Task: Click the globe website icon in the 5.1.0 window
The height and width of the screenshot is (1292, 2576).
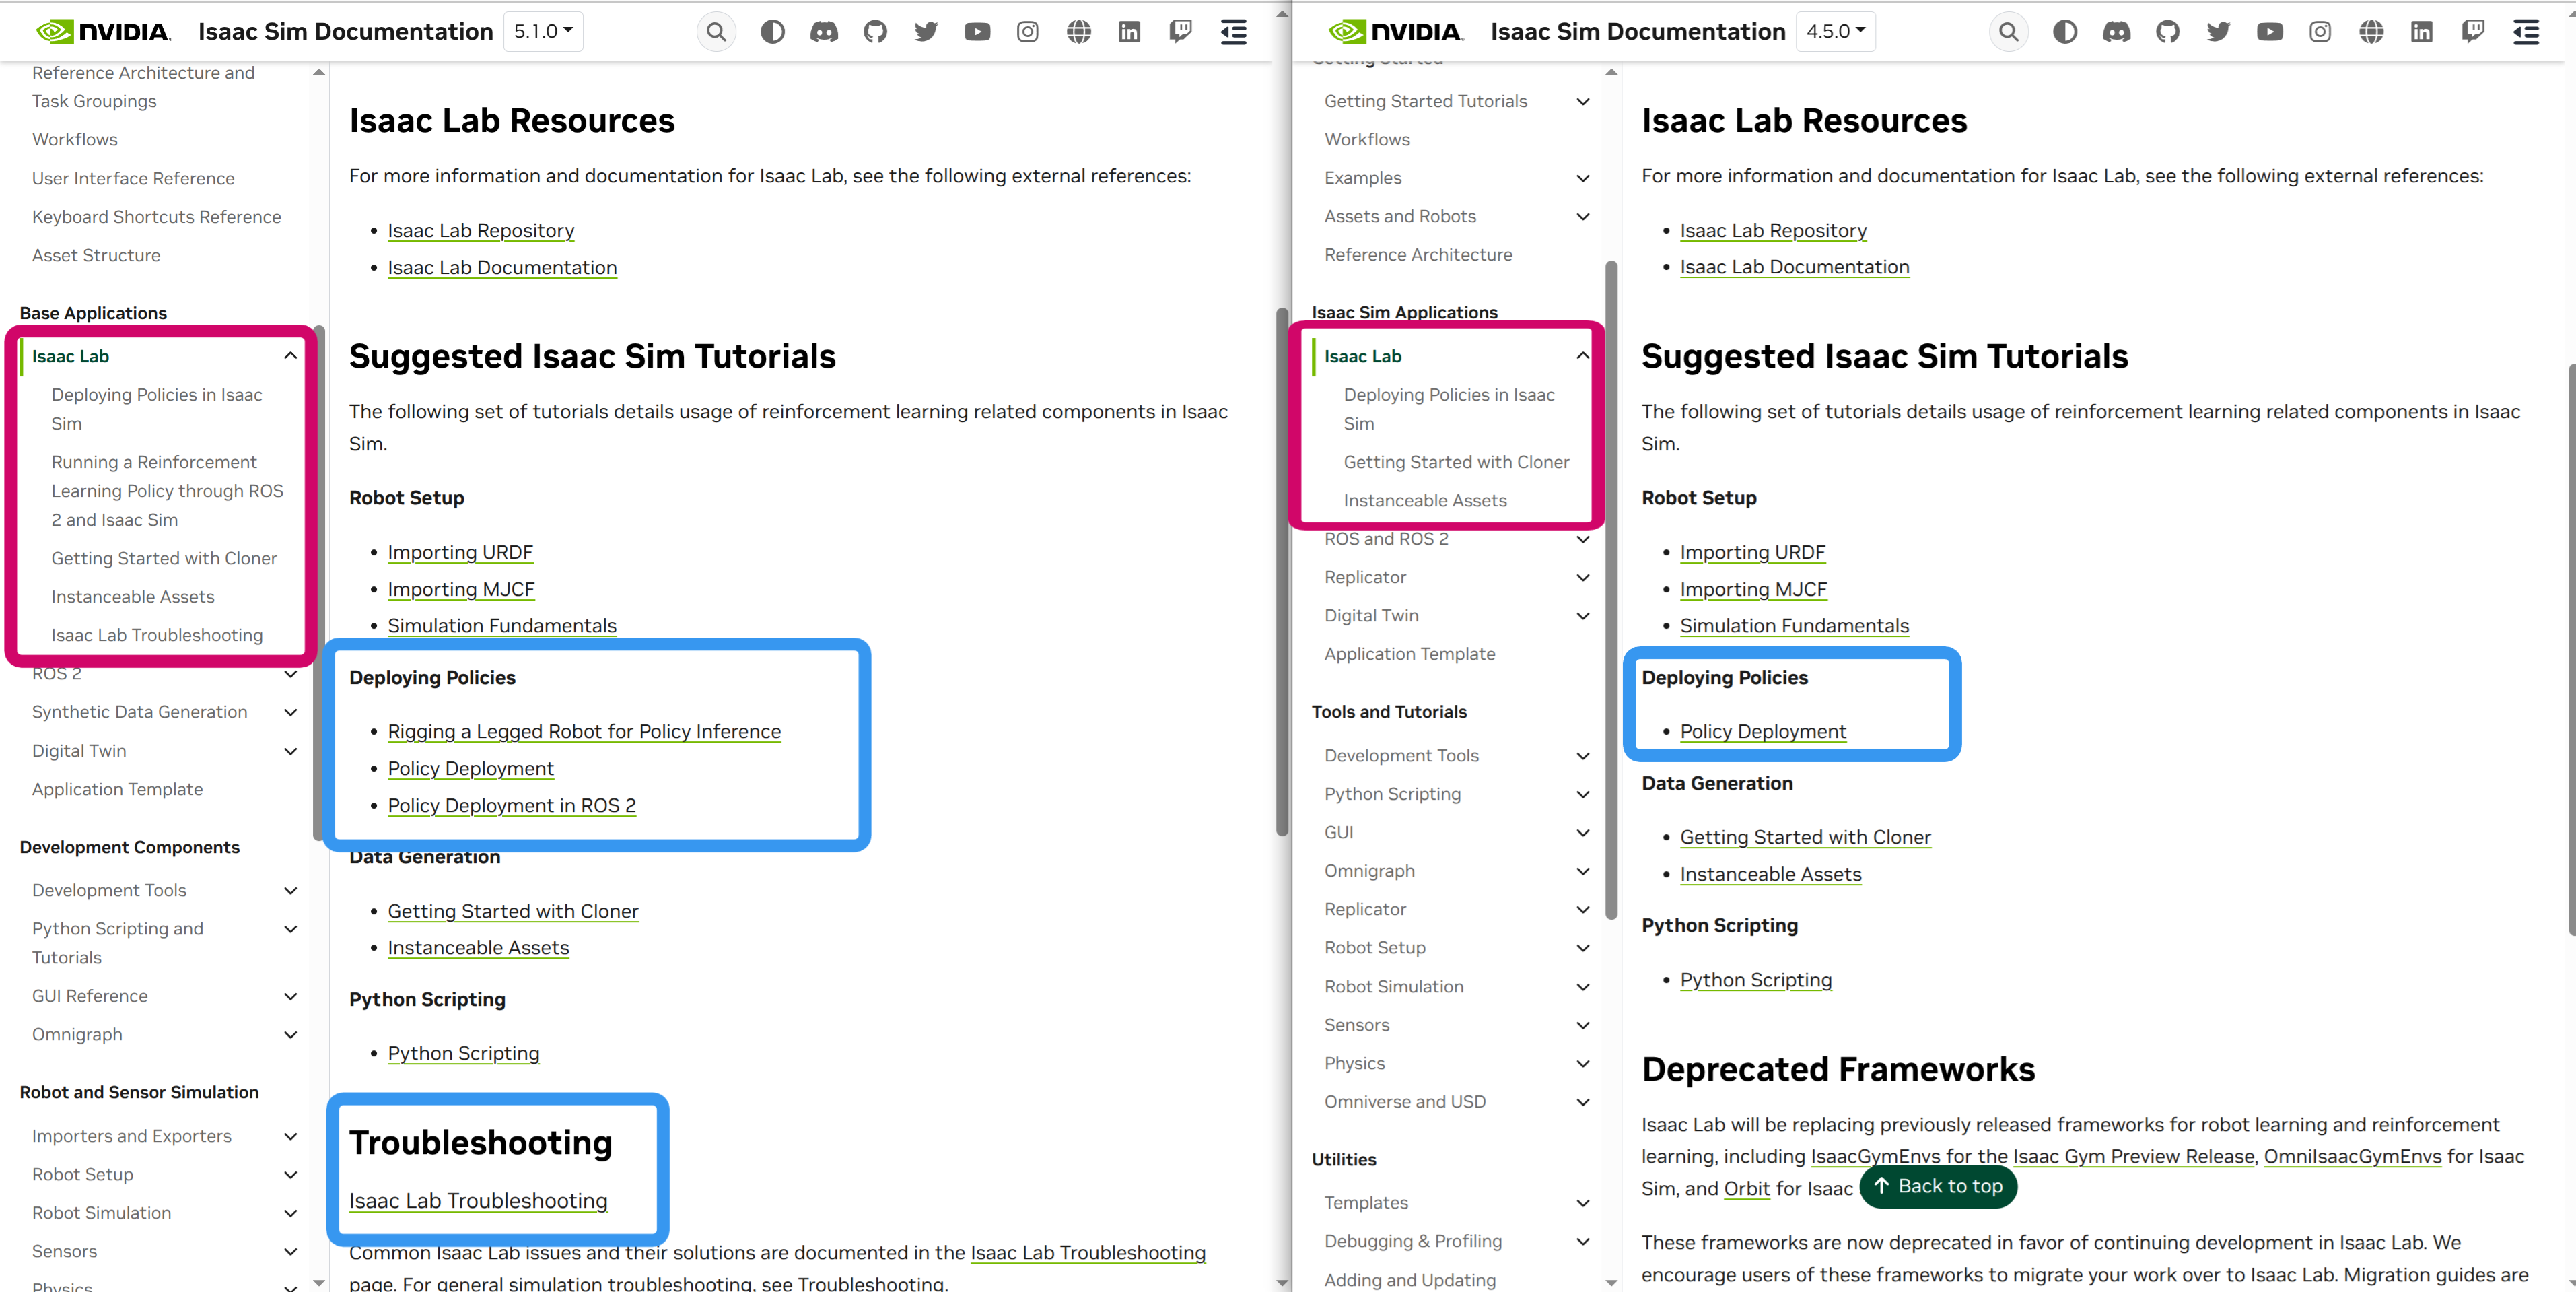Action: click(1078, 32)
